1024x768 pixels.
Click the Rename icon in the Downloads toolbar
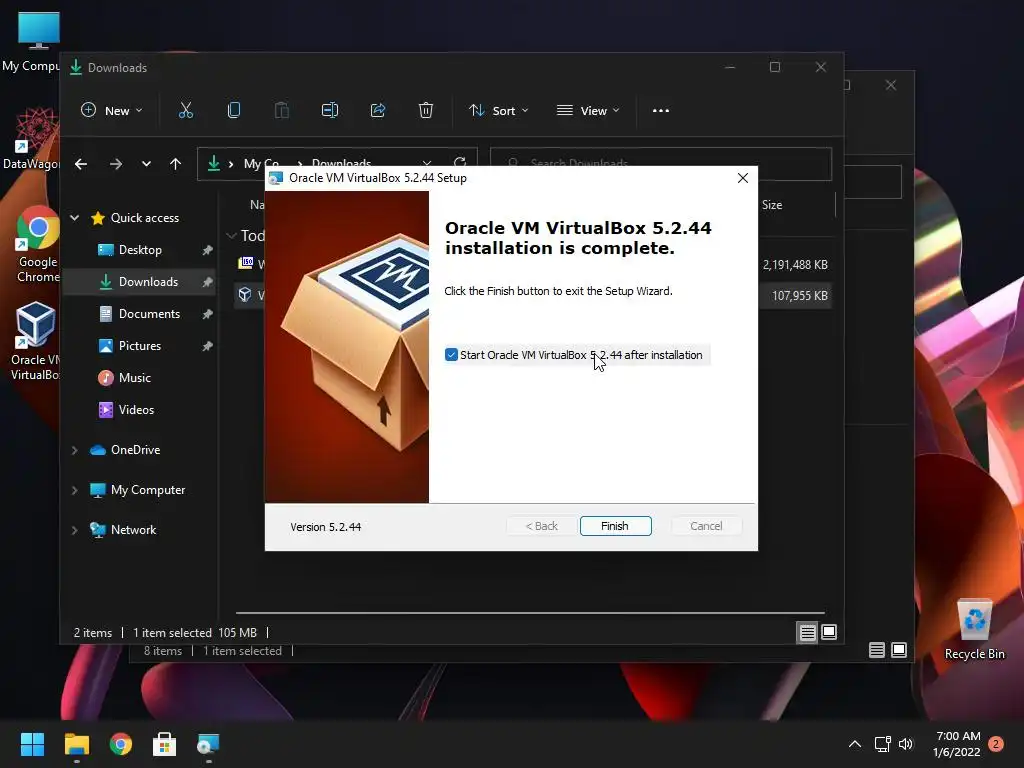(330, 110)
